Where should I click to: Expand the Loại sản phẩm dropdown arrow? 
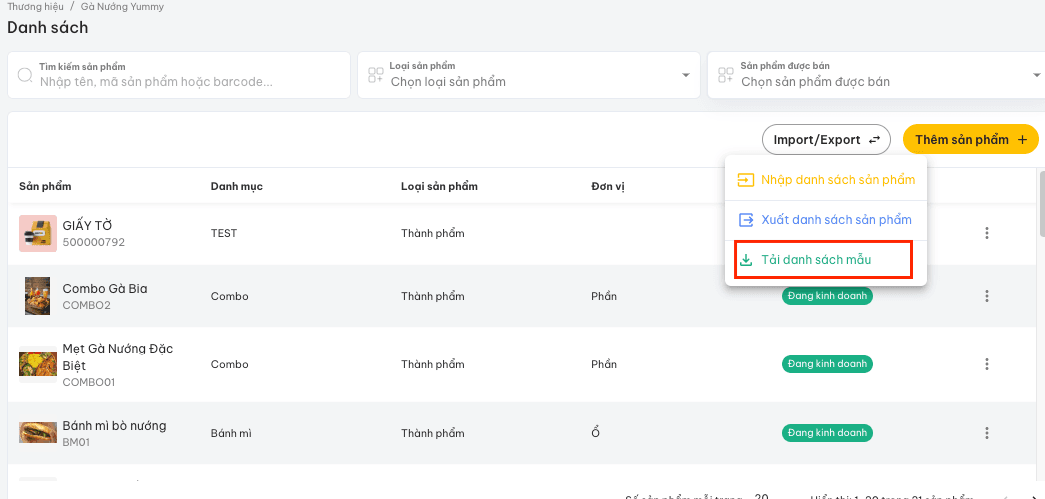coord(686,75)
